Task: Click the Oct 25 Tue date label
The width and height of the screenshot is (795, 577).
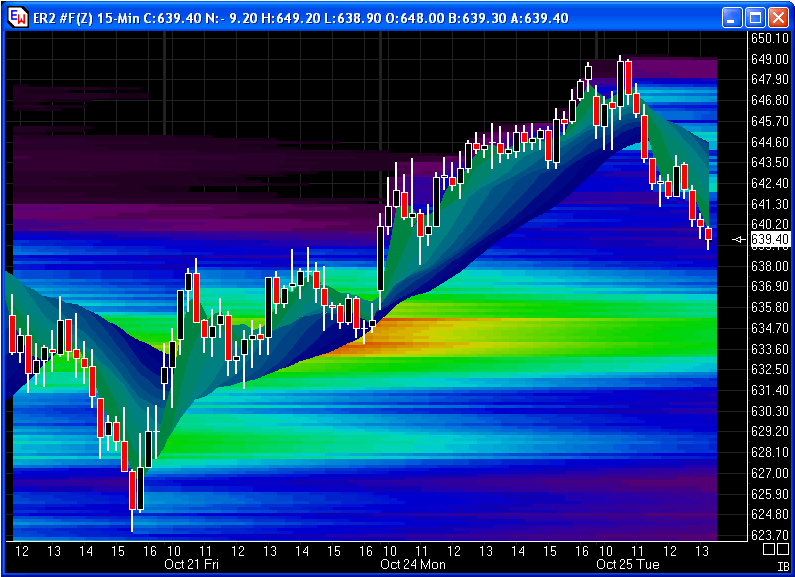Action: click(628, 564)
